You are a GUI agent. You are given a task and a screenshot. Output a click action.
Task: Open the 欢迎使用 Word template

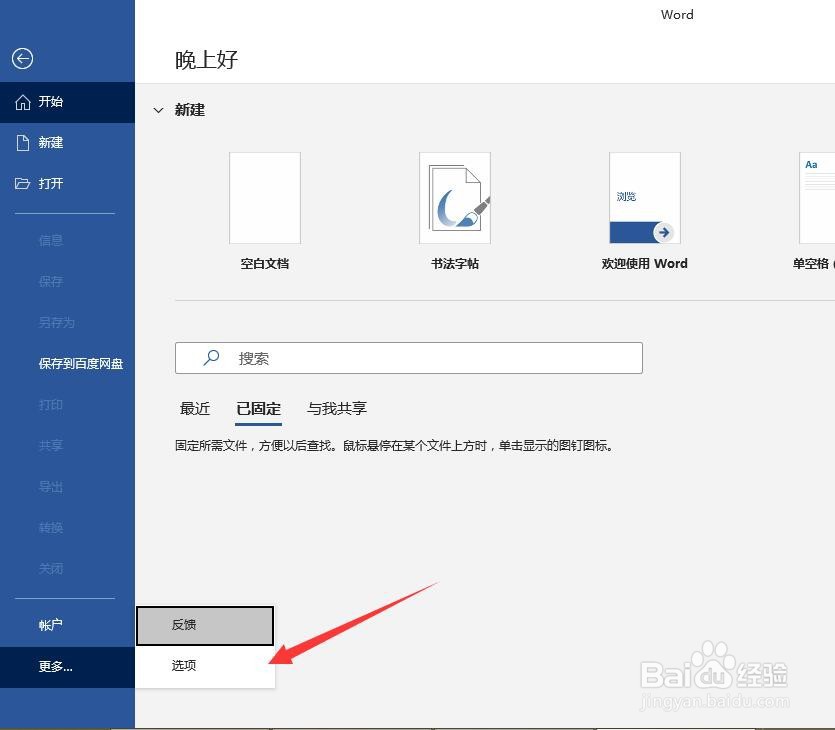coord(645,198)
